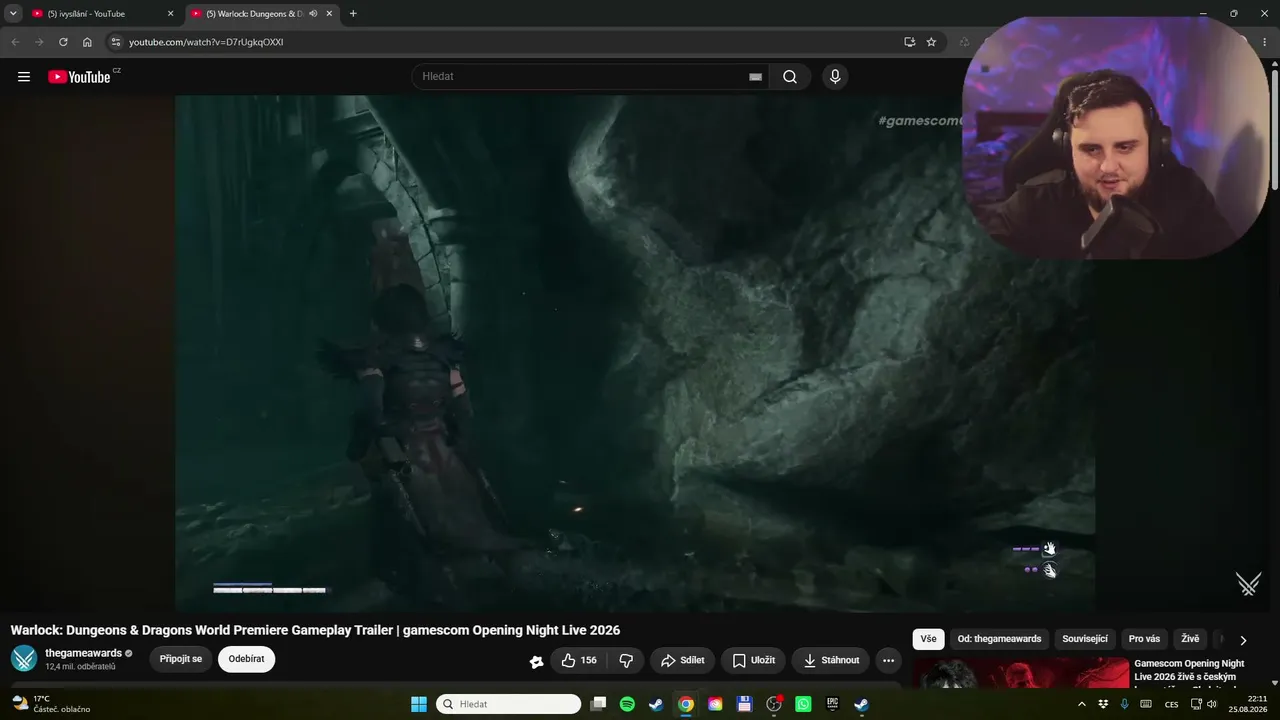Viewport: 1280px width, 720px height.
Task: Bookmark this page with the star
Action: point(931,42)
